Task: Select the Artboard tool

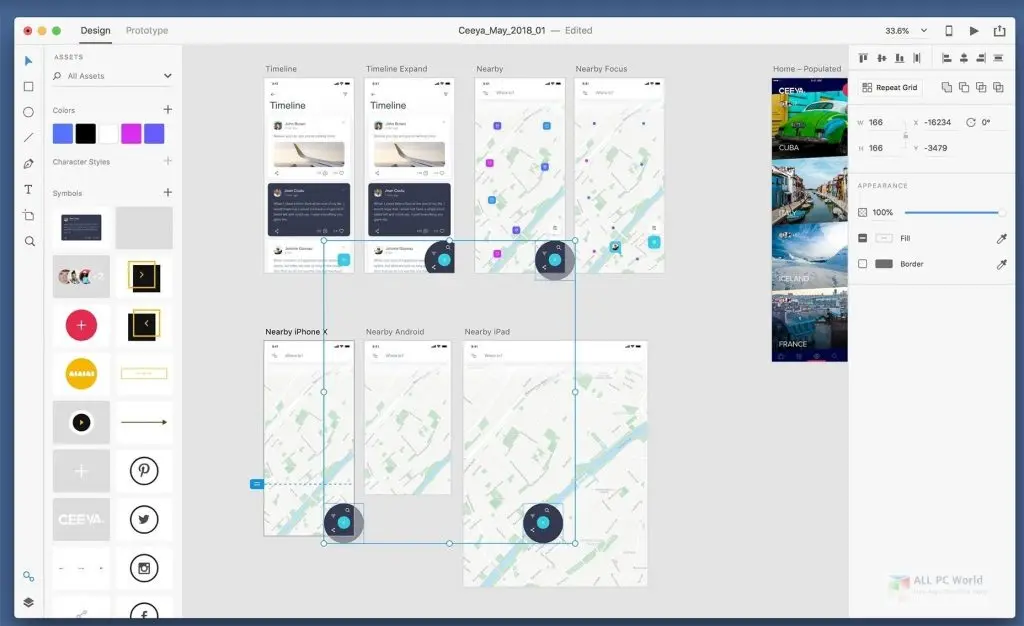Action: 28,216
